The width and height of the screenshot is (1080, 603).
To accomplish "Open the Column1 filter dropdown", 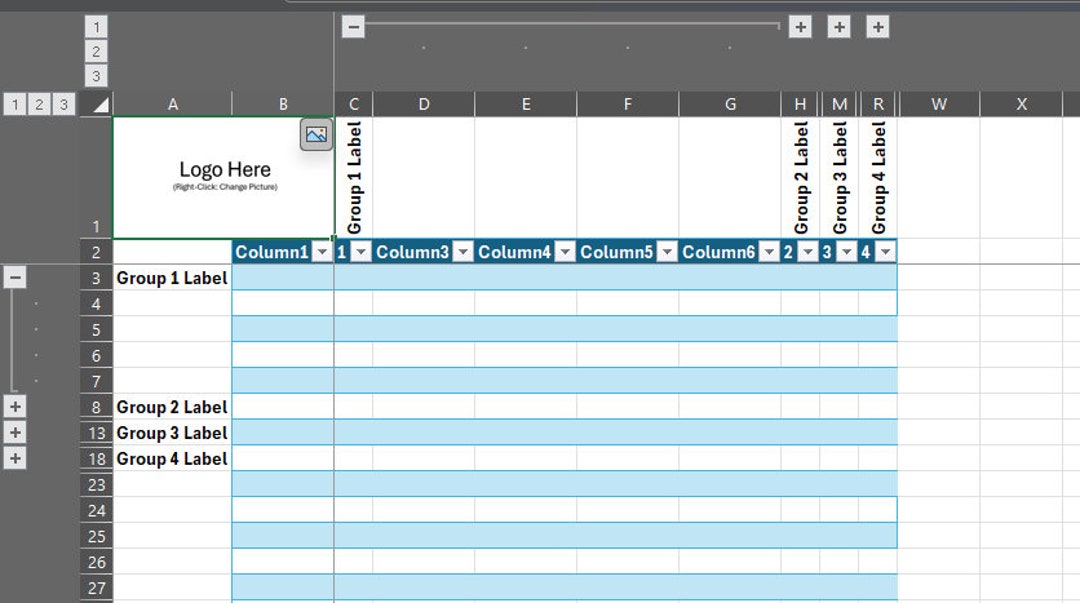I will (x=322, y=252).
